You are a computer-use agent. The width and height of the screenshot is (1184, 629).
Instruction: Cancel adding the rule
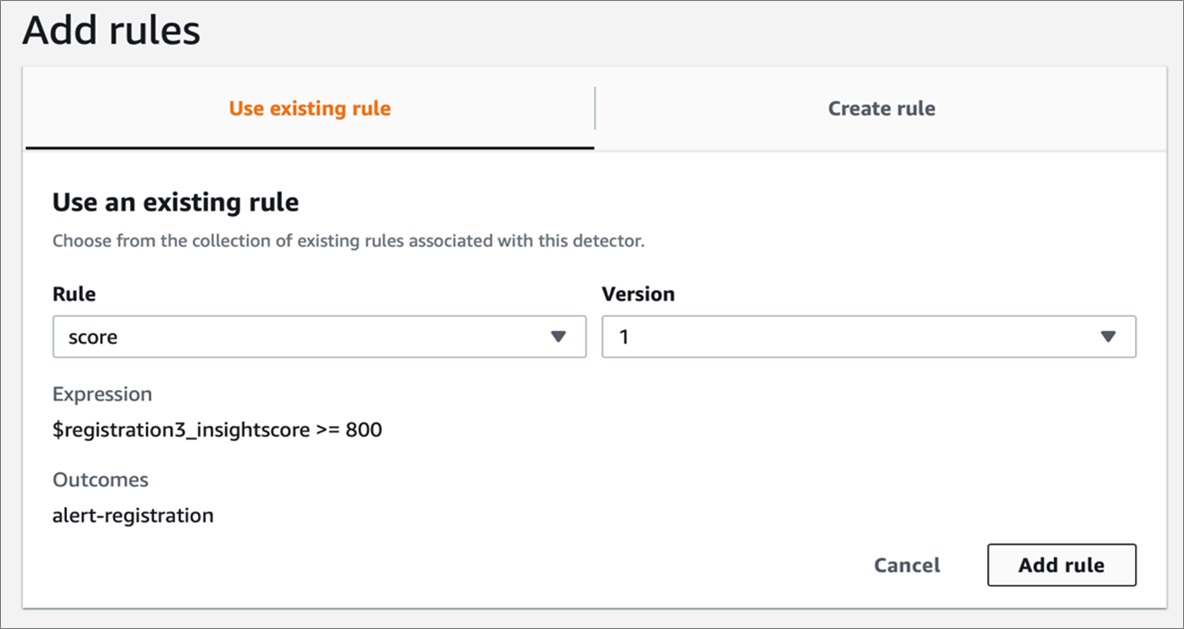tap(907, 565)
